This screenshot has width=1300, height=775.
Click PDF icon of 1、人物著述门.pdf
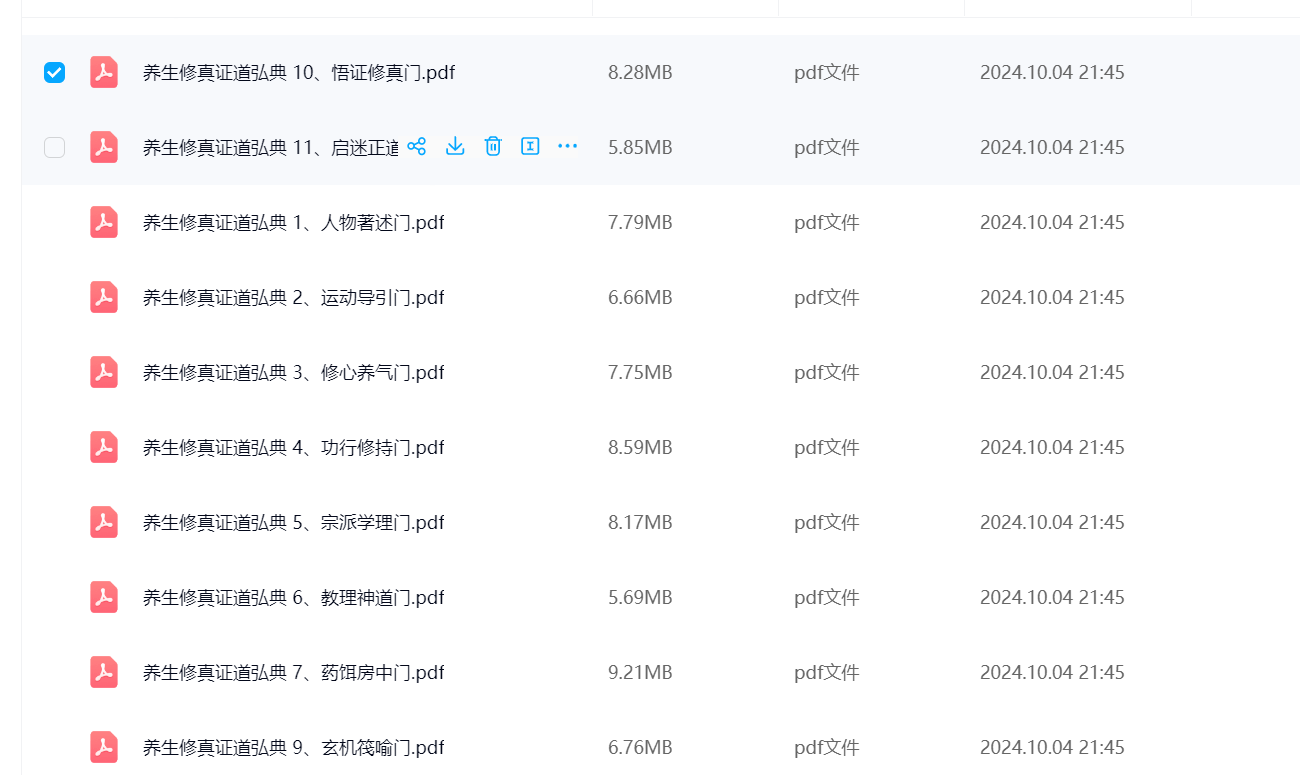pos(104,222)
